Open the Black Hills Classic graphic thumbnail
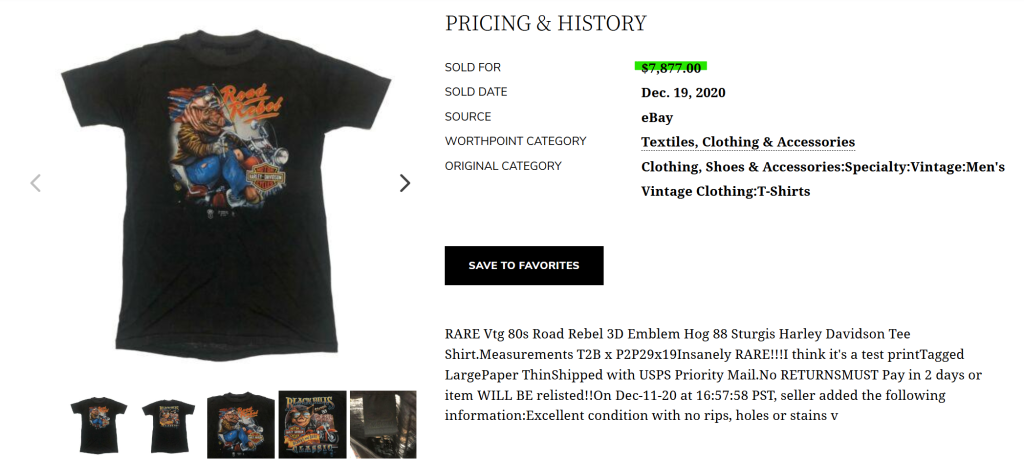 (x=312, y=425)
